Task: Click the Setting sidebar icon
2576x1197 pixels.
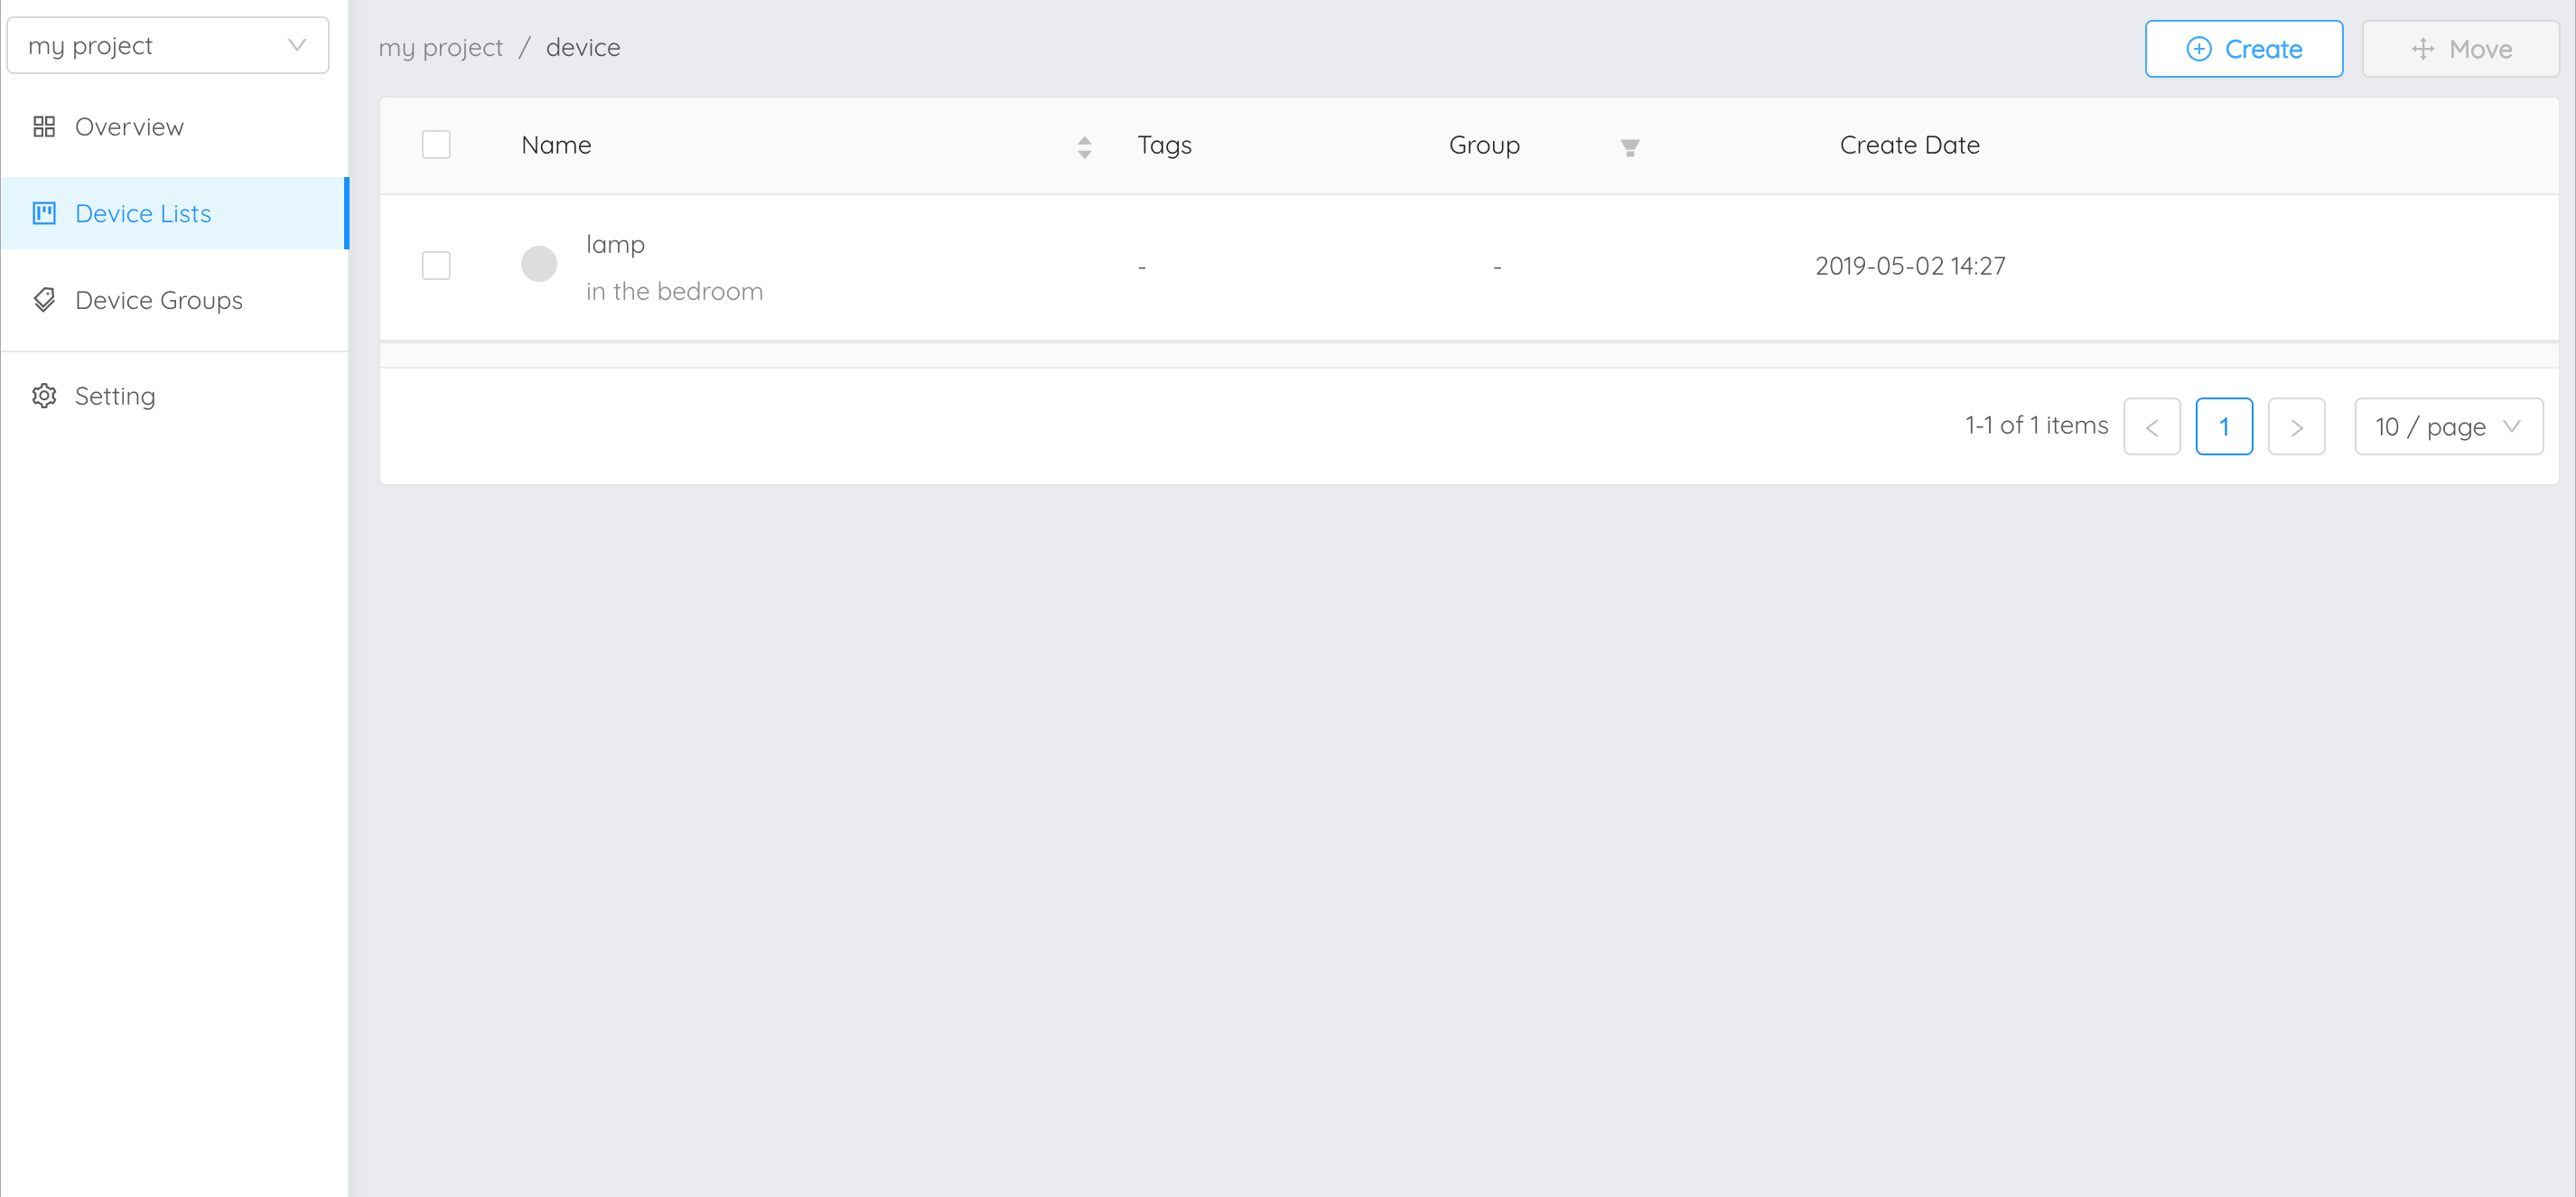Action: (44, 395)
